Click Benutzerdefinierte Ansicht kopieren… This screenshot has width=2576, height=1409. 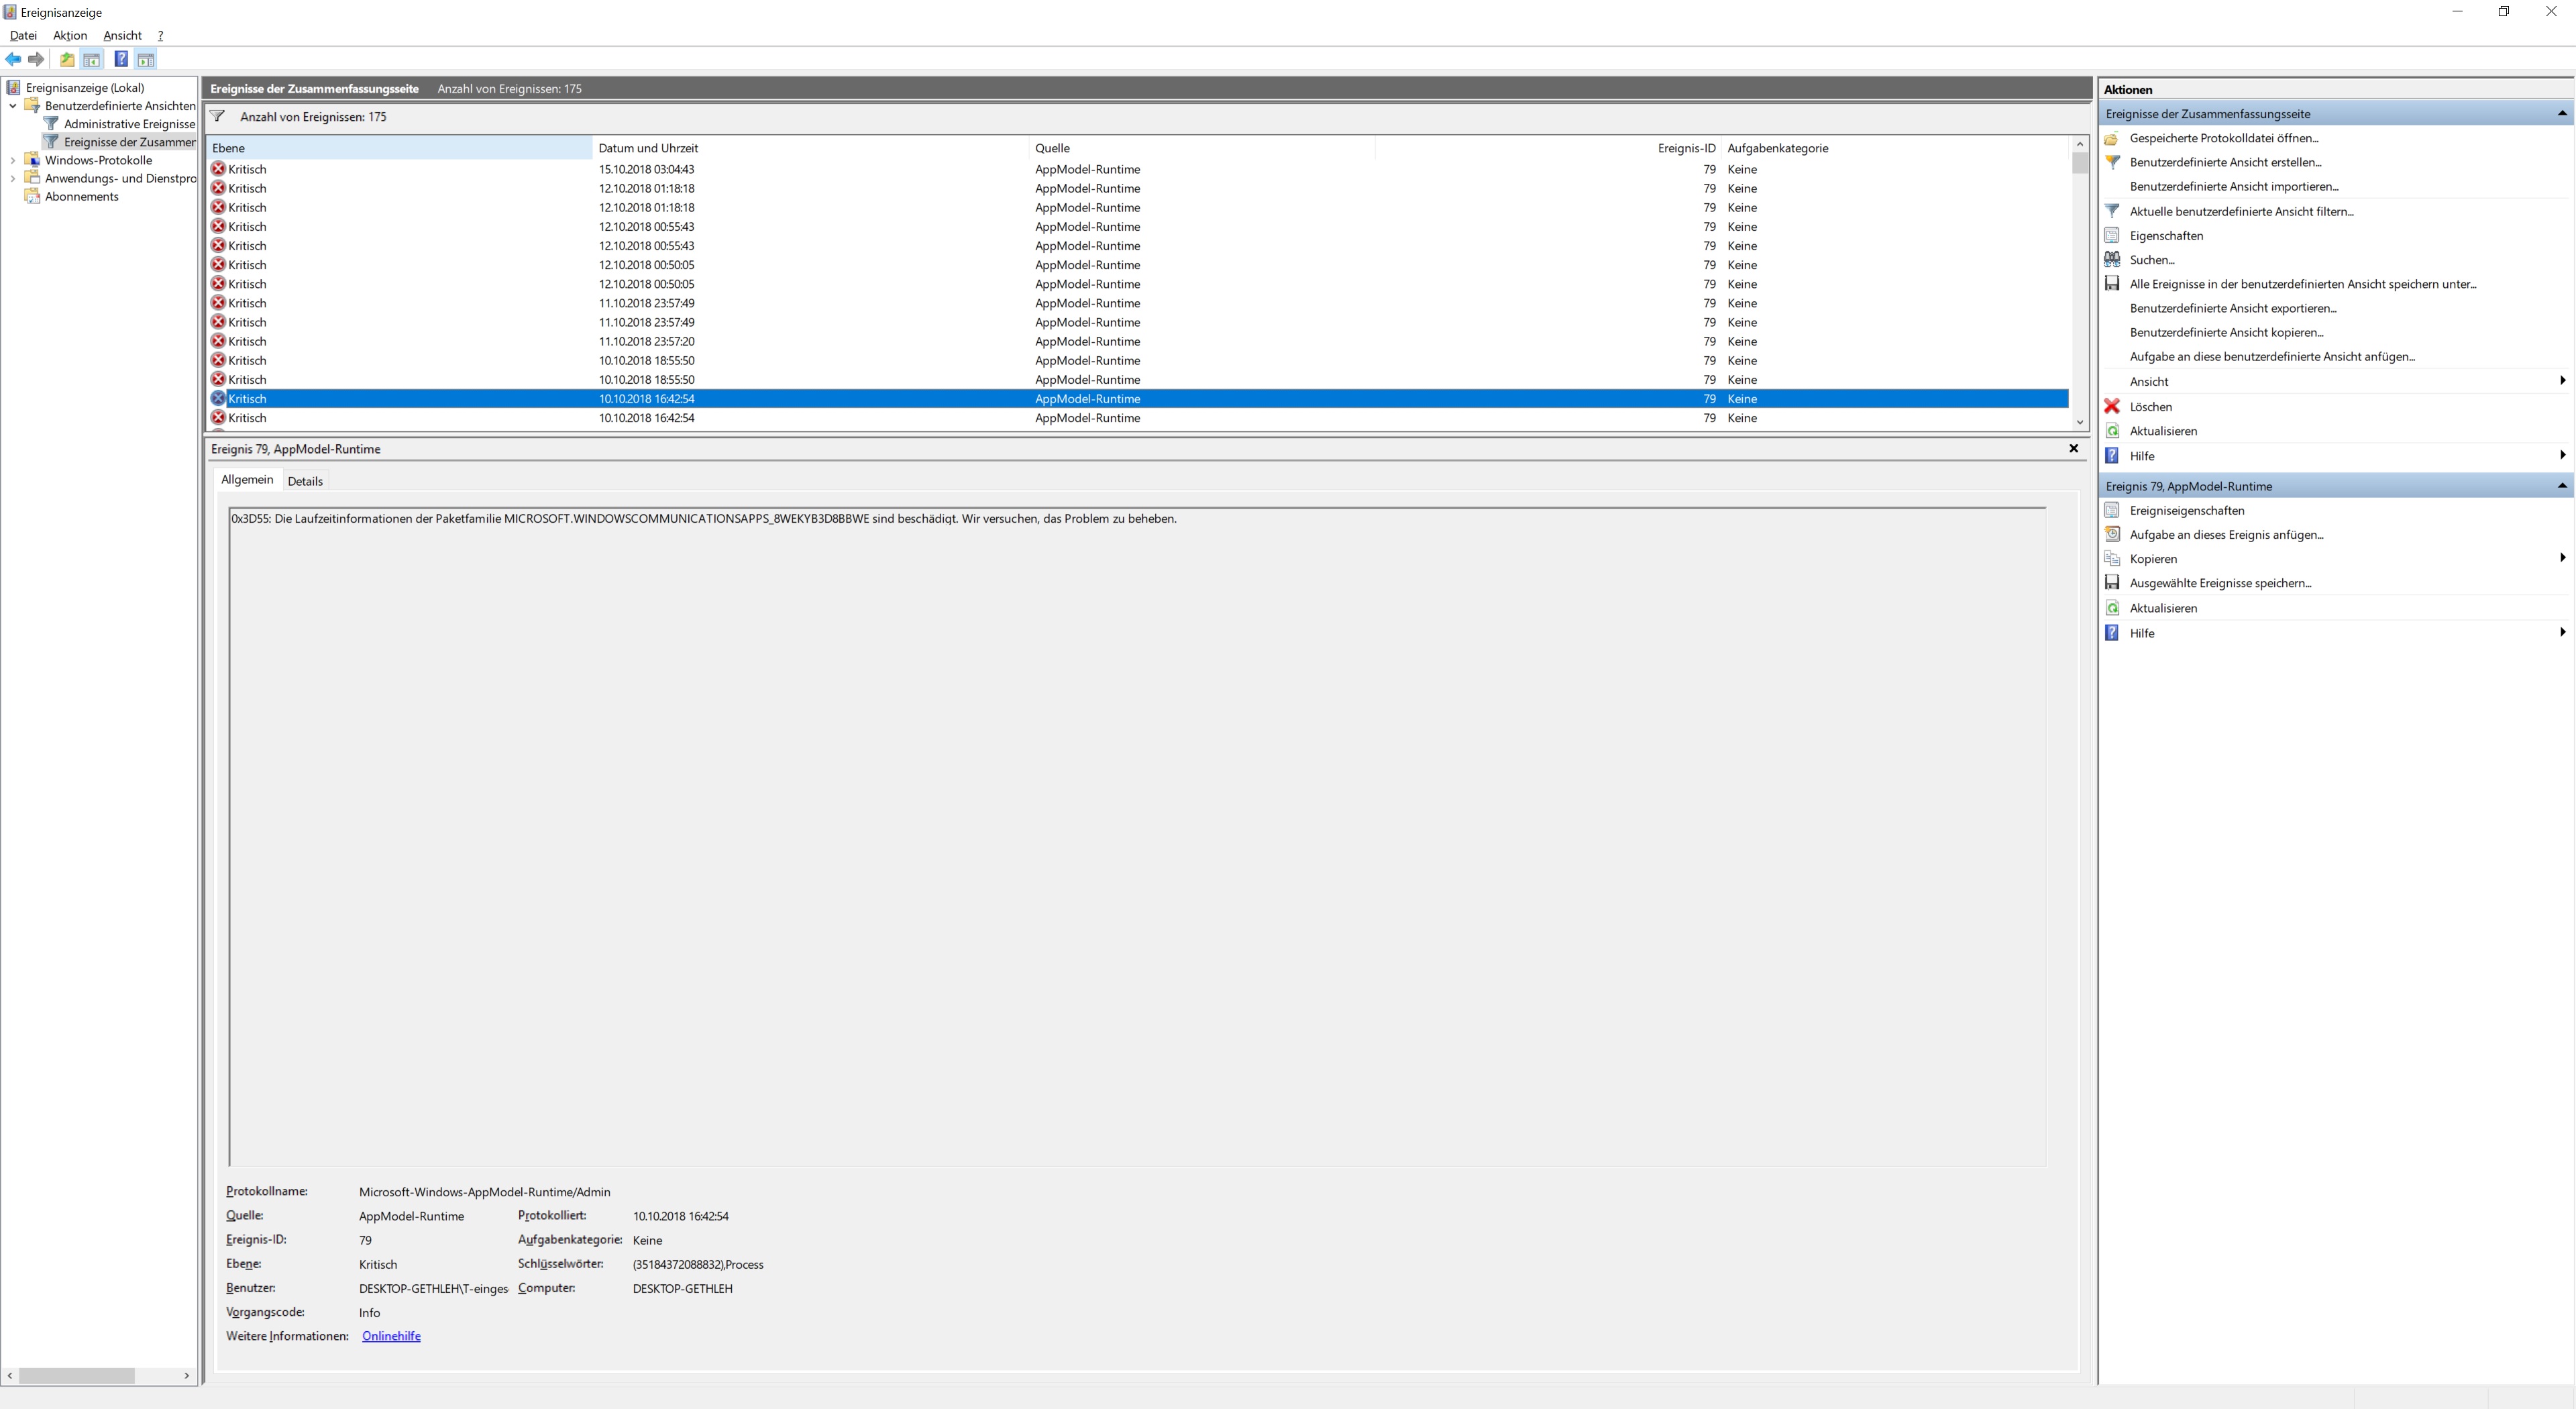(x=2227, y=332)
